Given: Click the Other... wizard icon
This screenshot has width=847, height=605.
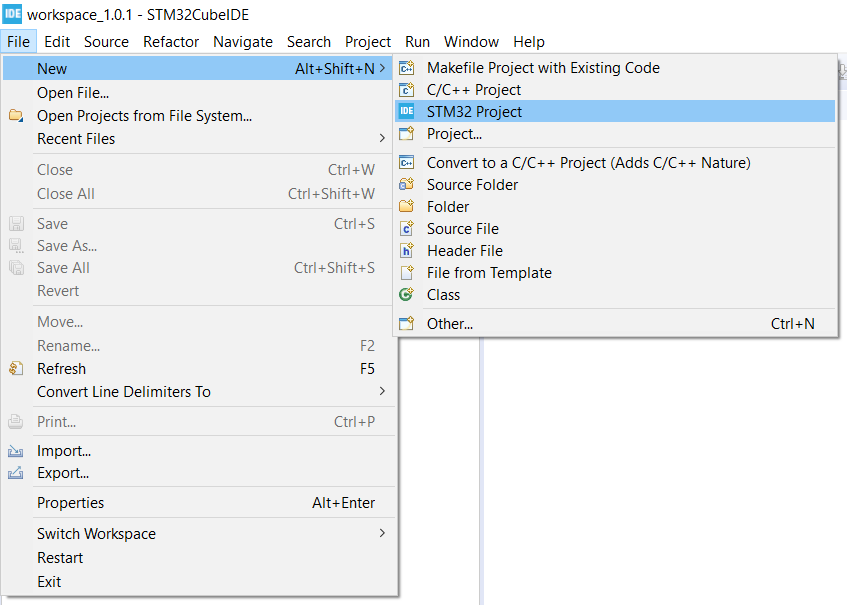Looking at the screenshot, I should 406,324.
